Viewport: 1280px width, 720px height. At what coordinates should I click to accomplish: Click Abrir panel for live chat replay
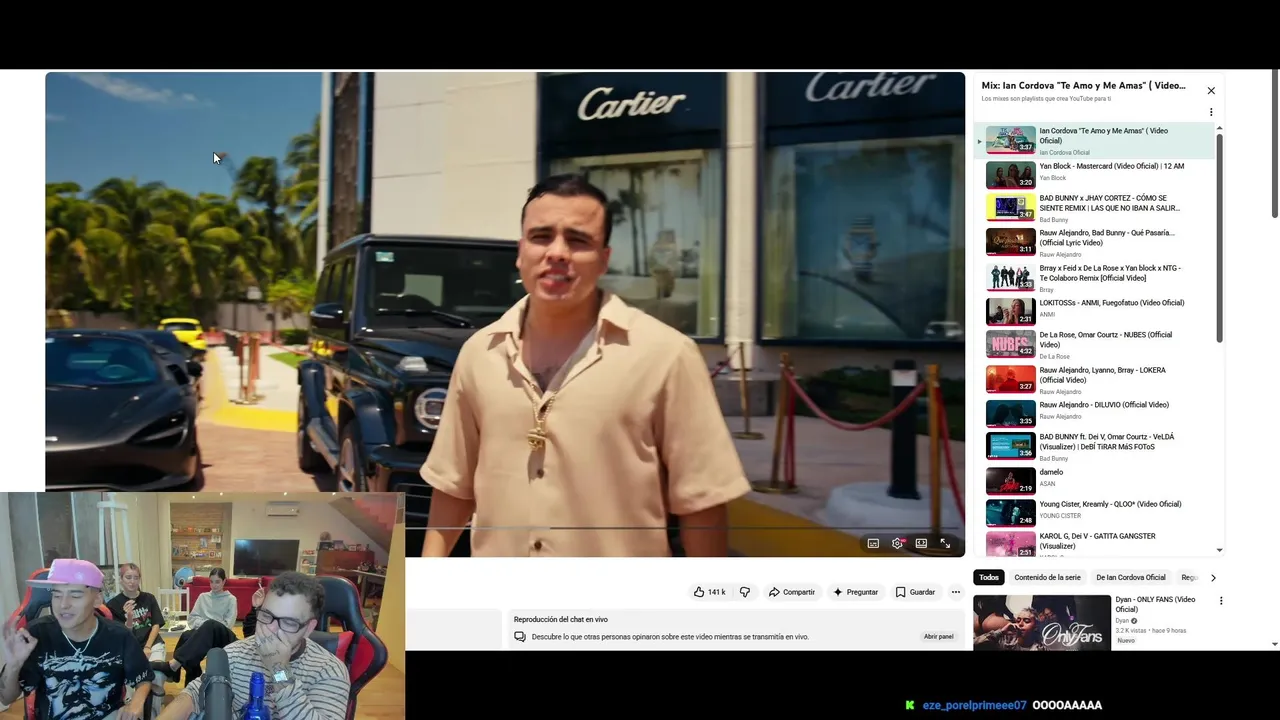point(938,636)
